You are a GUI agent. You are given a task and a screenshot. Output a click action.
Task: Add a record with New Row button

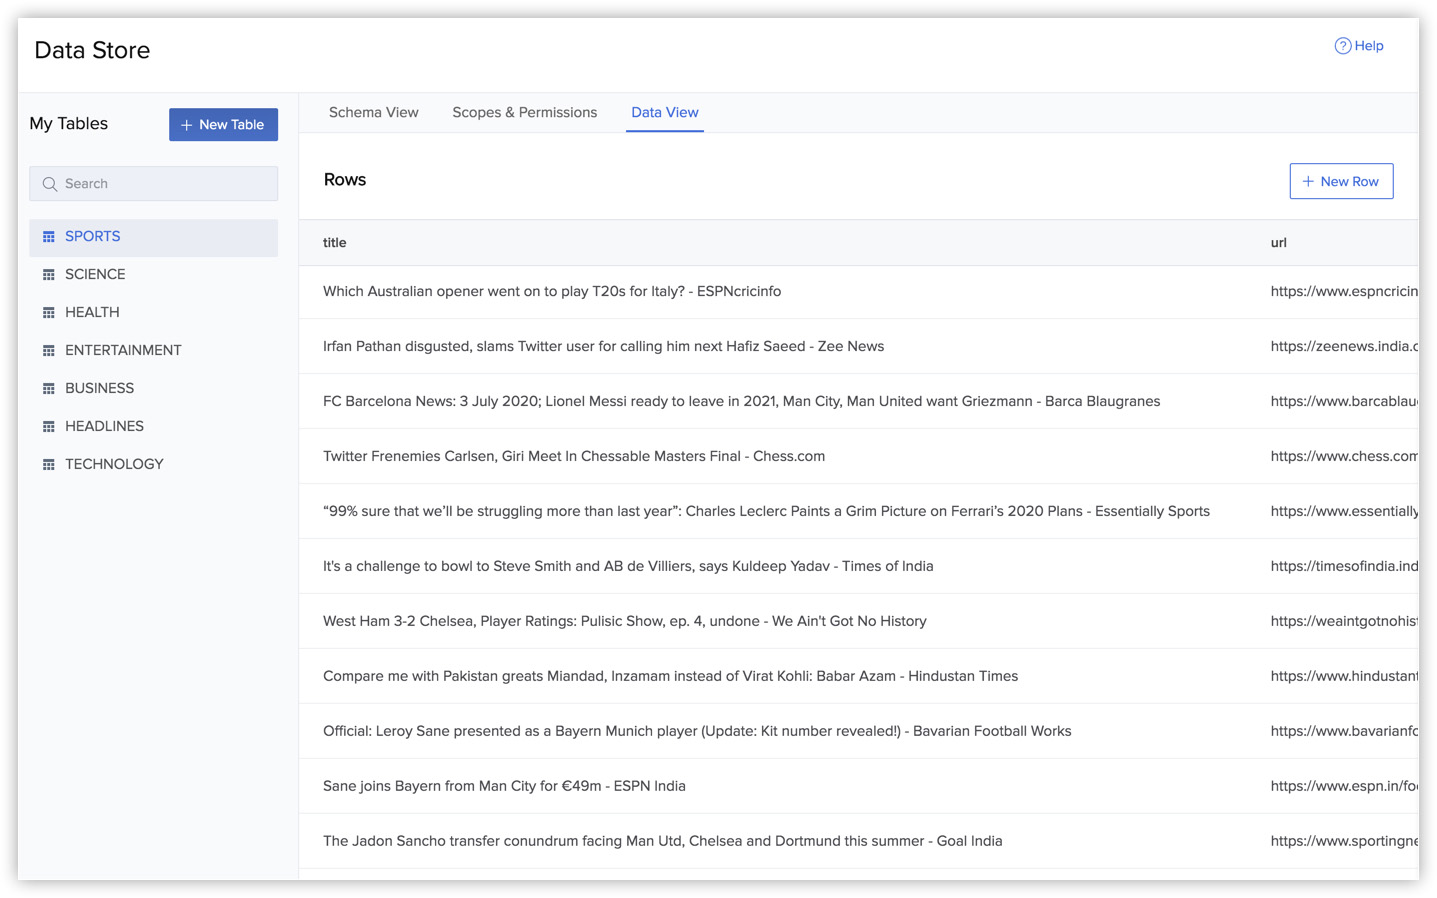1340,181
